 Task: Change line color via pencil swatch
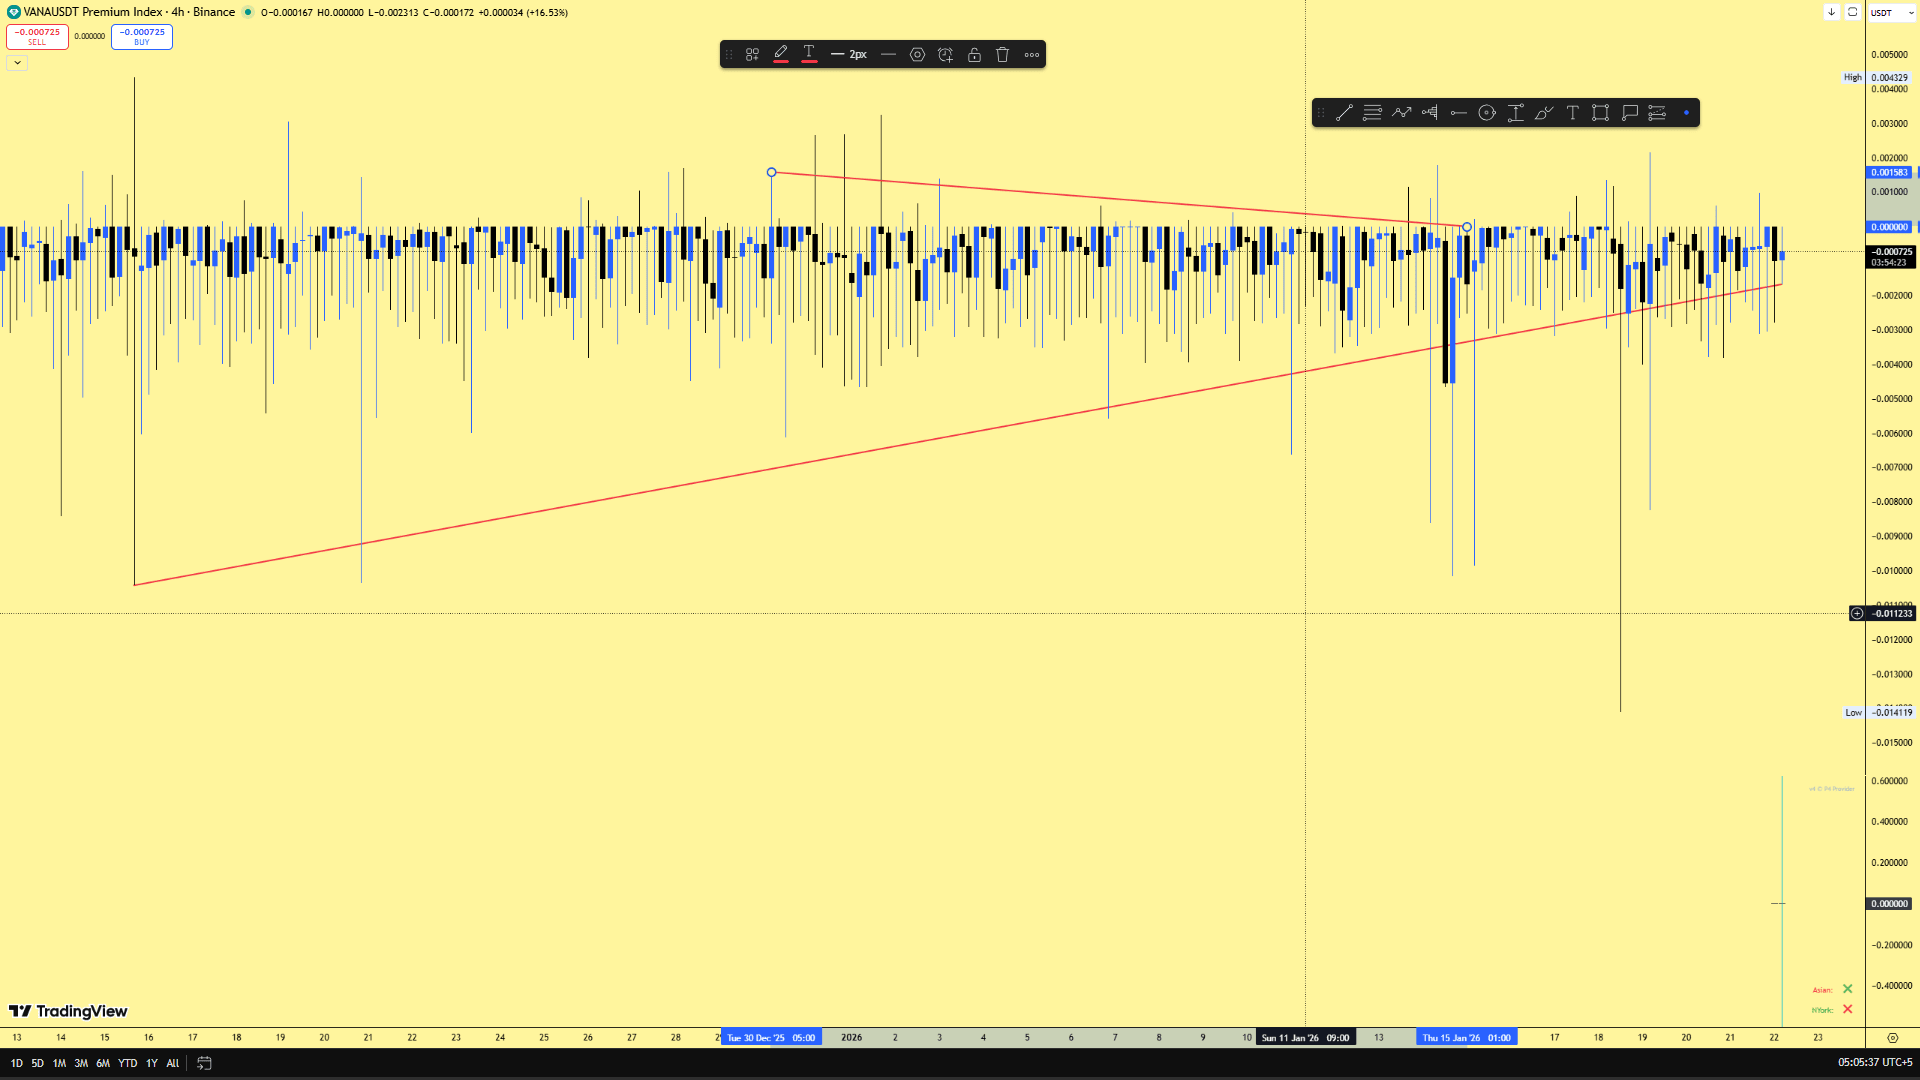781,54
